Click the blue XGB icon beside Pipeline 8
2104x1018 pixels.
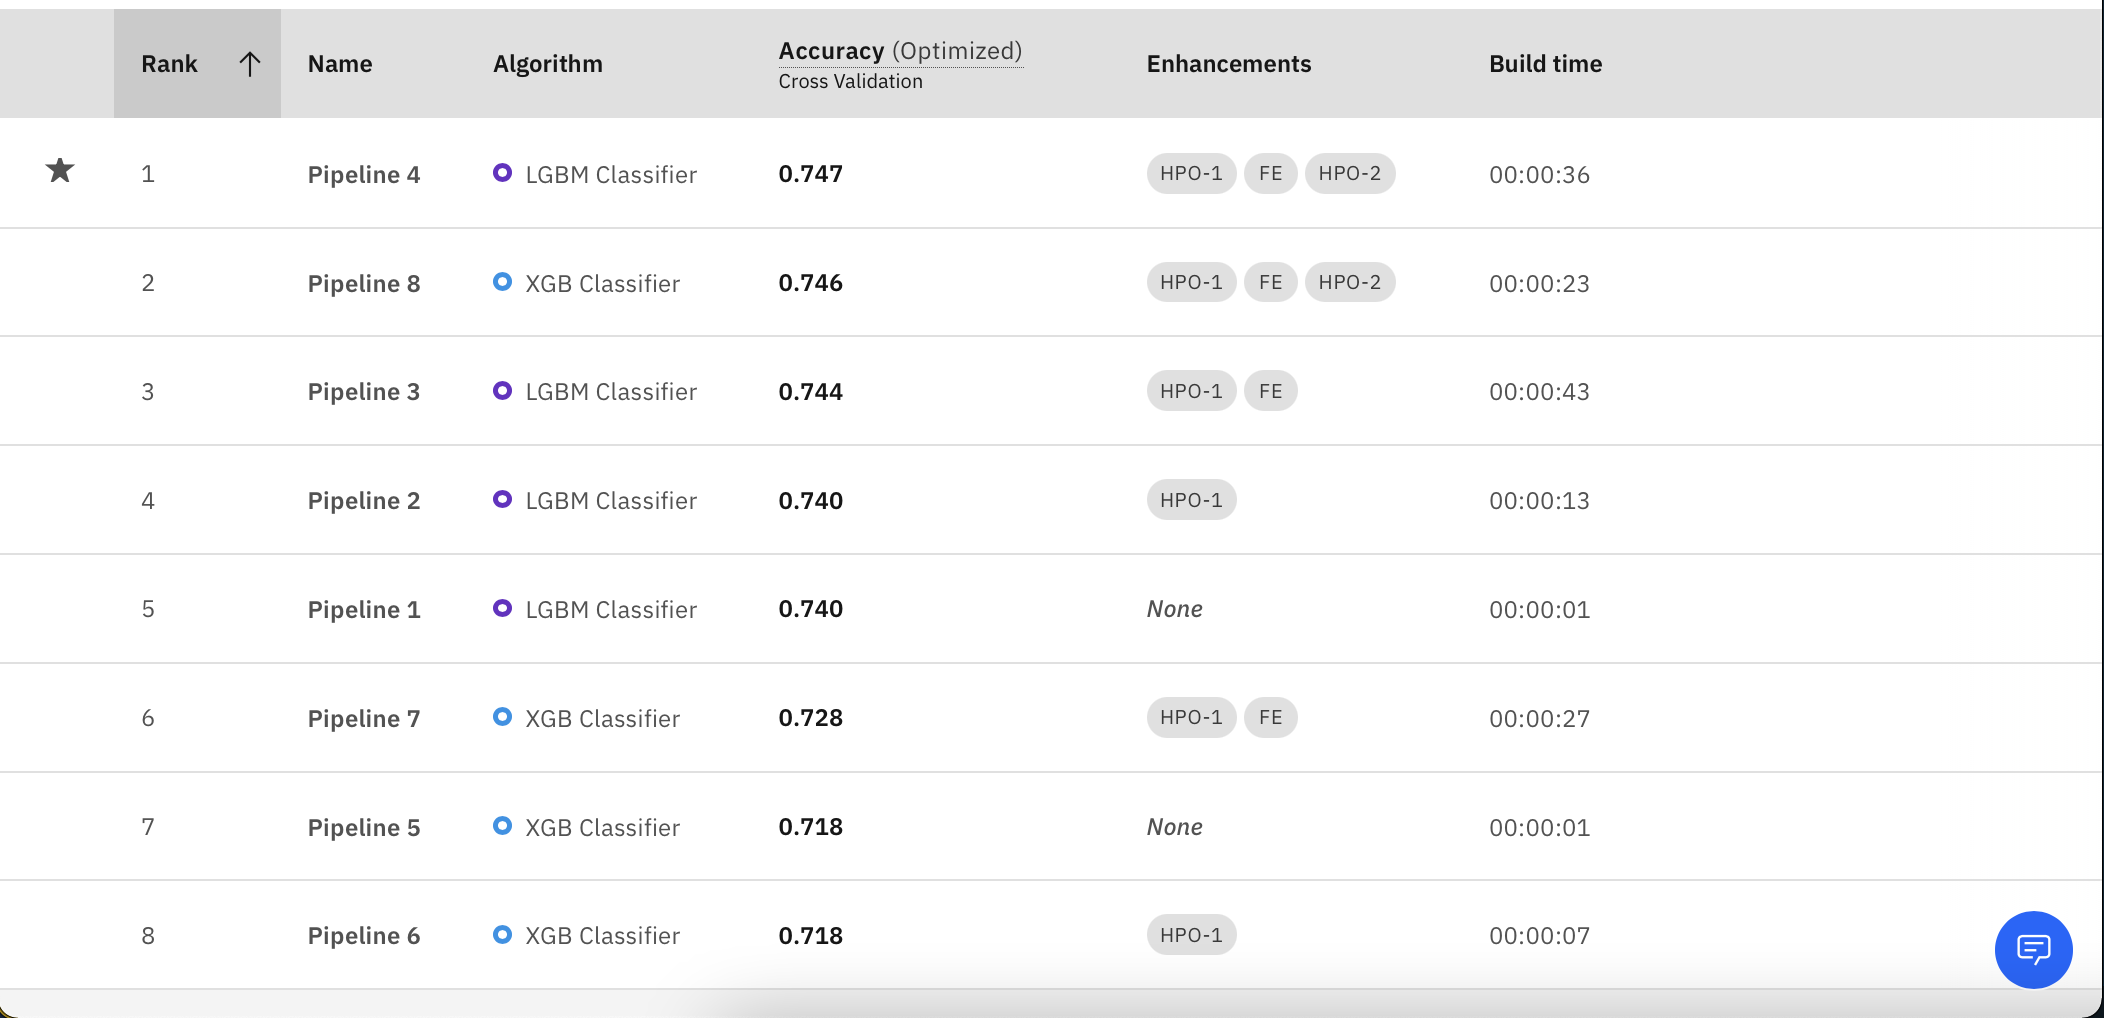pyautogui.click(x=504, y=282)
